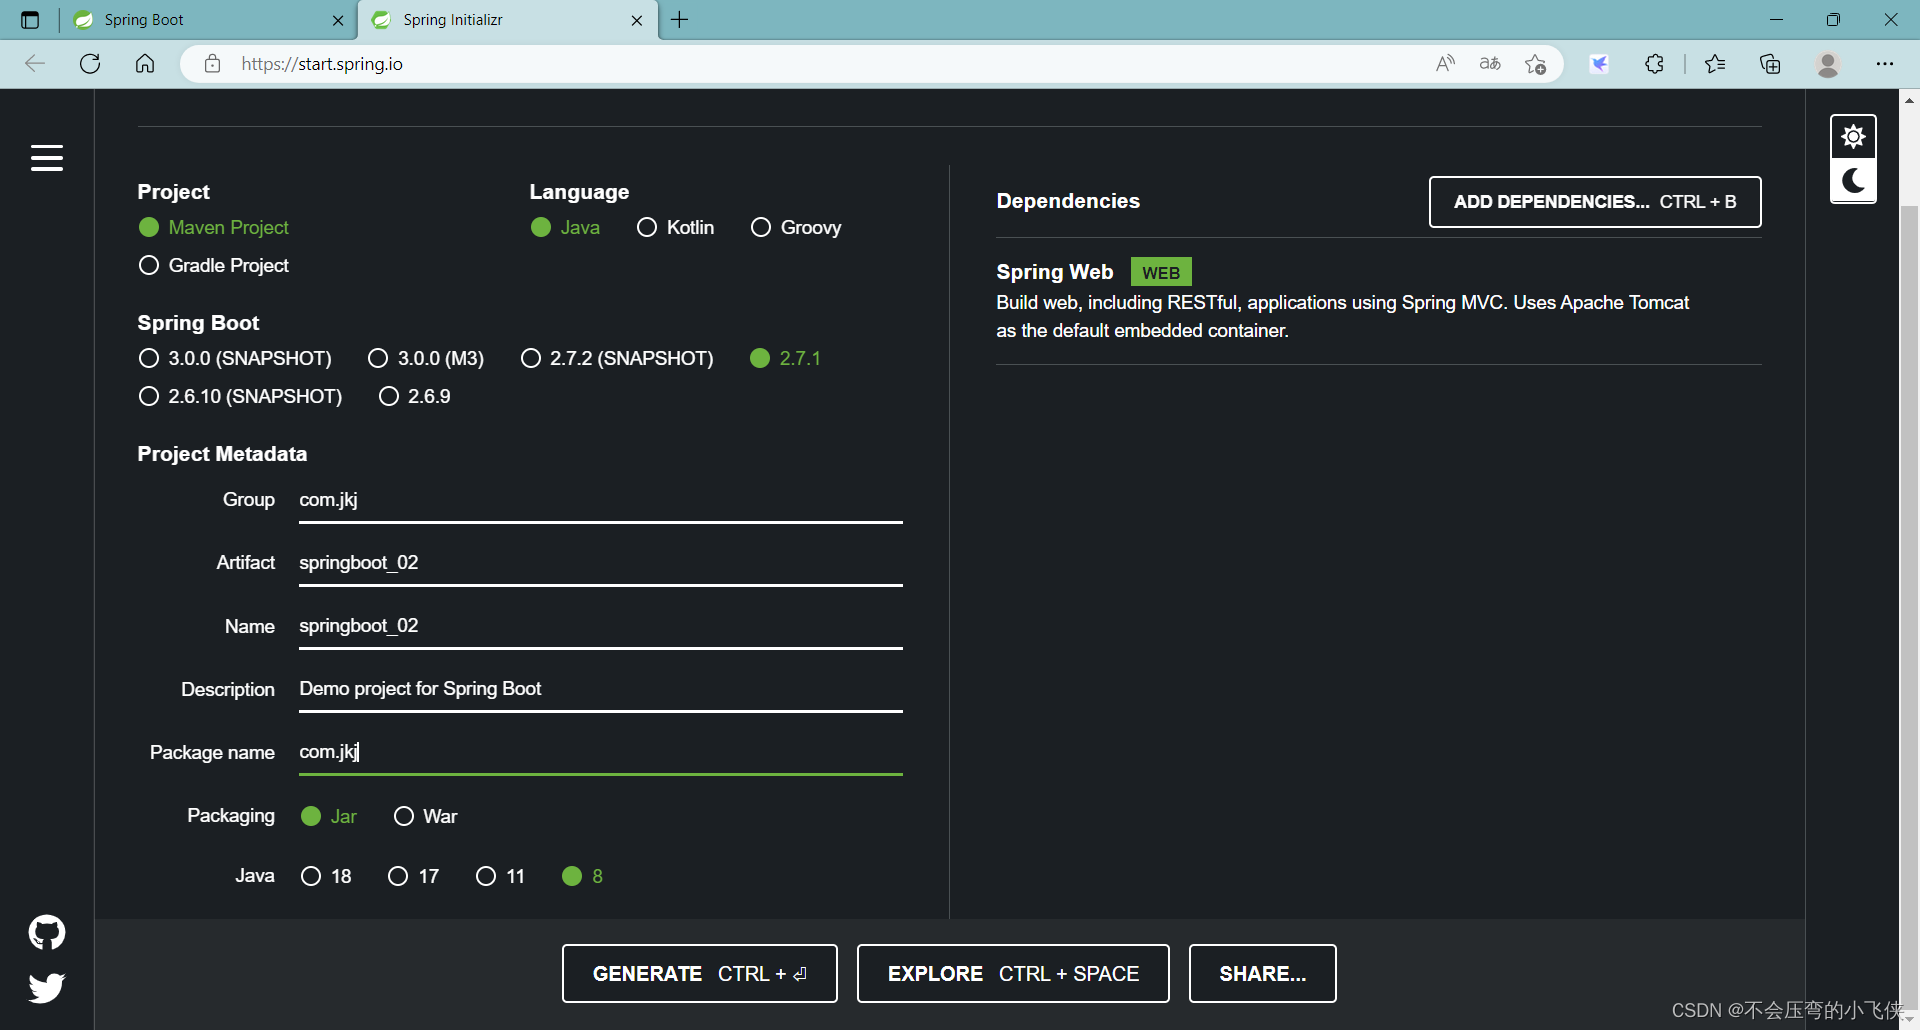The image size is (1920, 1030).
Task: Open browser extensions puzzle icon
Action: click(x=1655, y=64)
